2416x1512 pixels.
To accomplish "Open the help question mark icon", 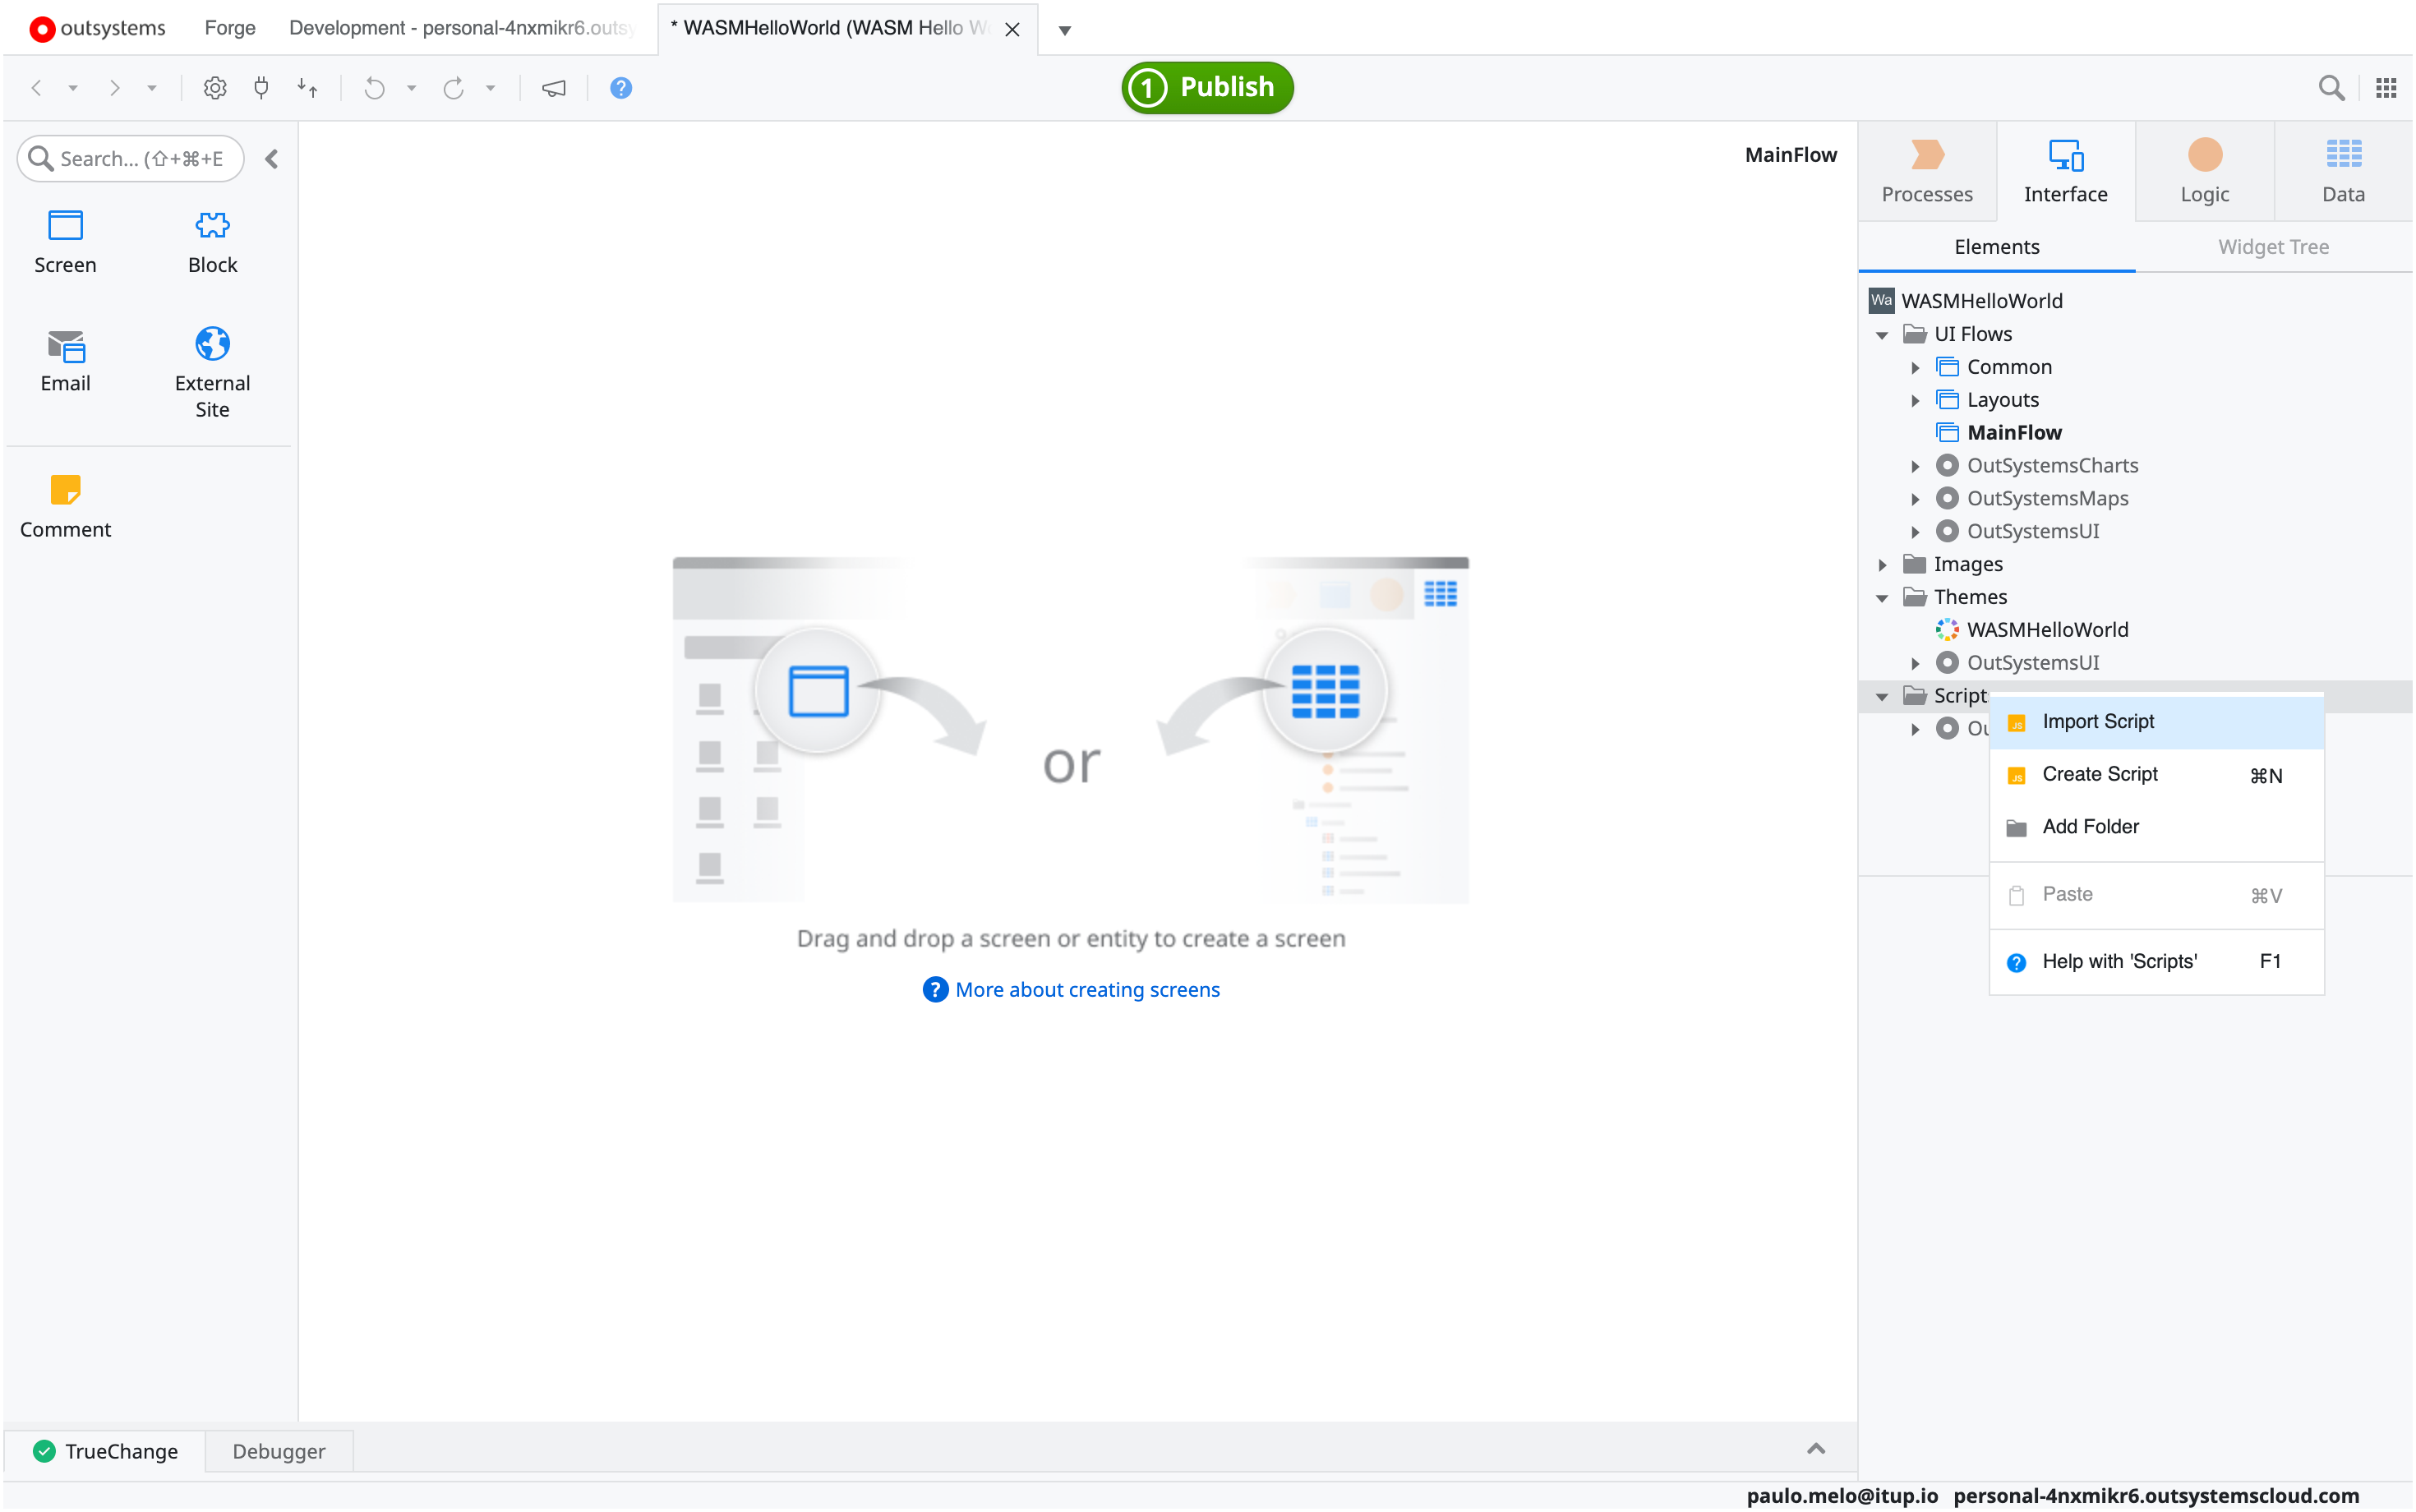I will (x=621, y=88).
